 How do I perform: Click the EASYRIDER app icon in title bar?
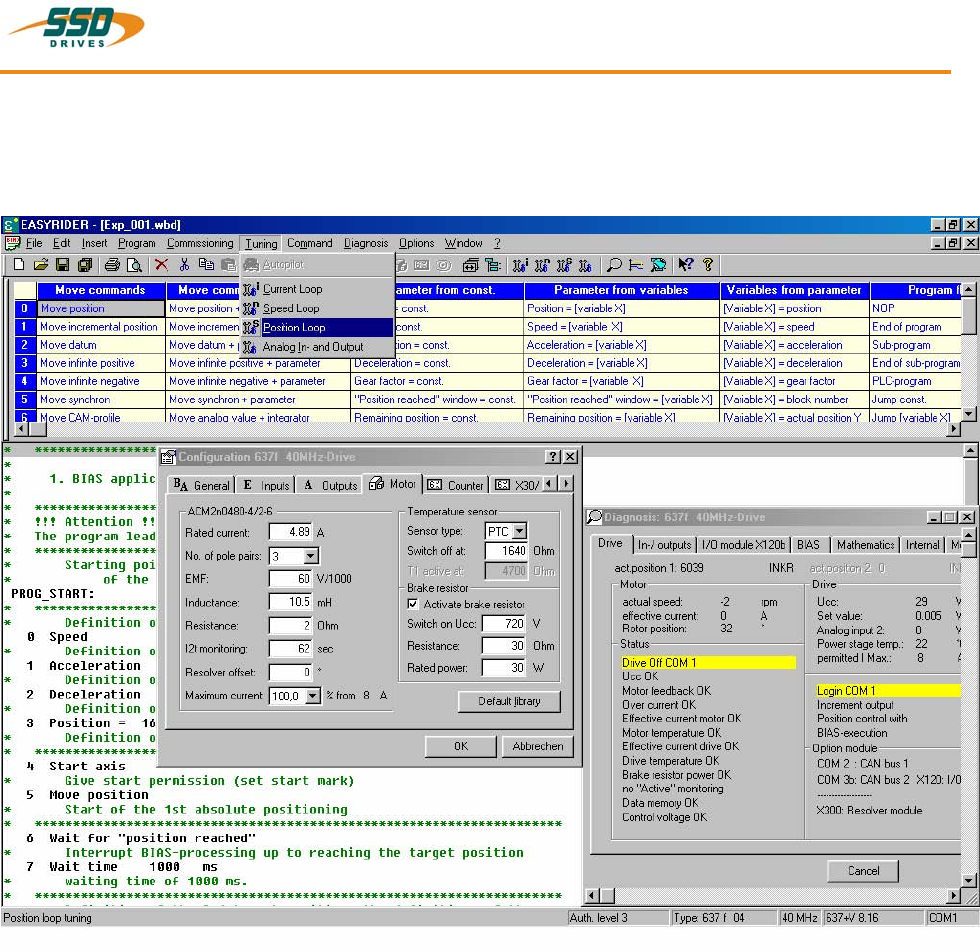pyautogui.click(x=11, y=225)
